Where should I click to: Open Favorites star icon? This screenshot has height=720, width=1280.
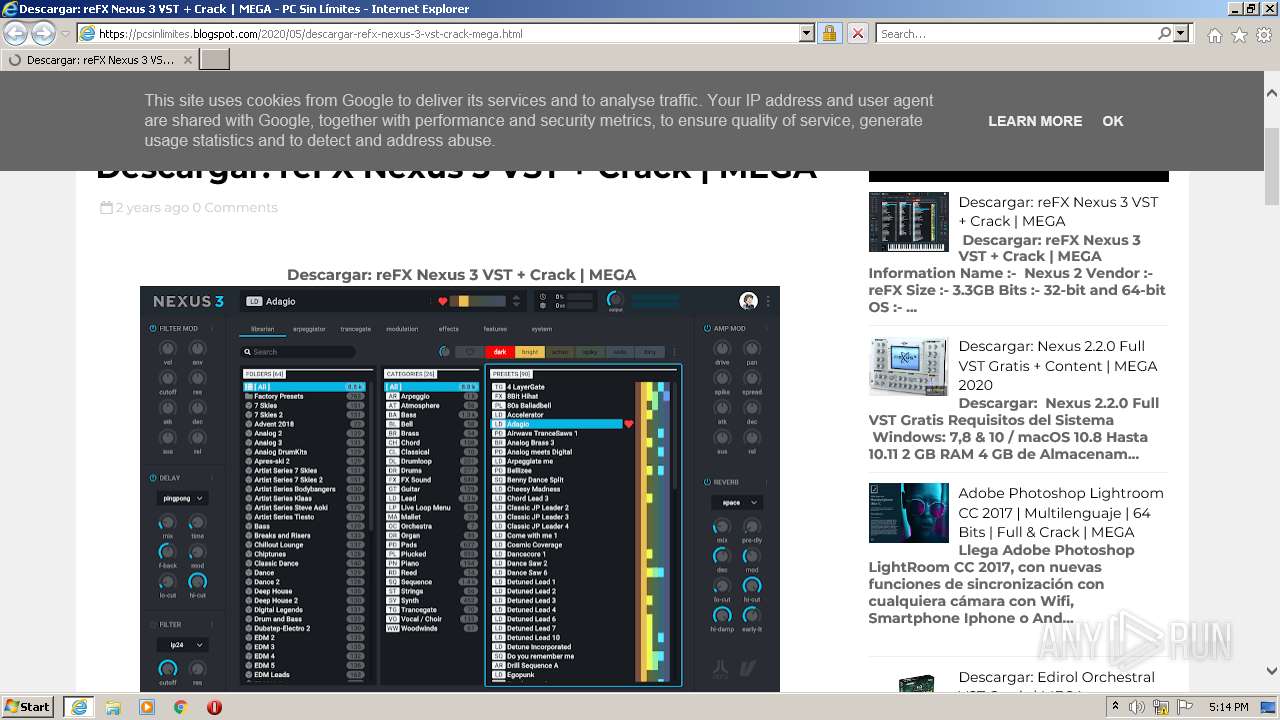[x=1239, y=35]
